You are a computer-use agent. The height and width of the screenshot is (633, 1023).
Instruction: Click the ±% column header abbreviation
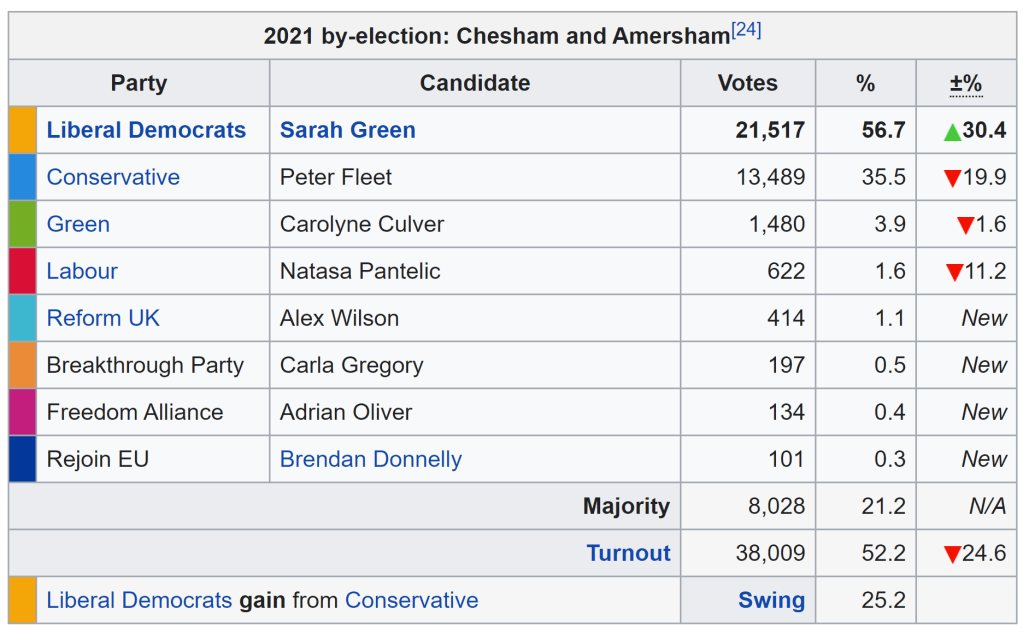[966, 83]
